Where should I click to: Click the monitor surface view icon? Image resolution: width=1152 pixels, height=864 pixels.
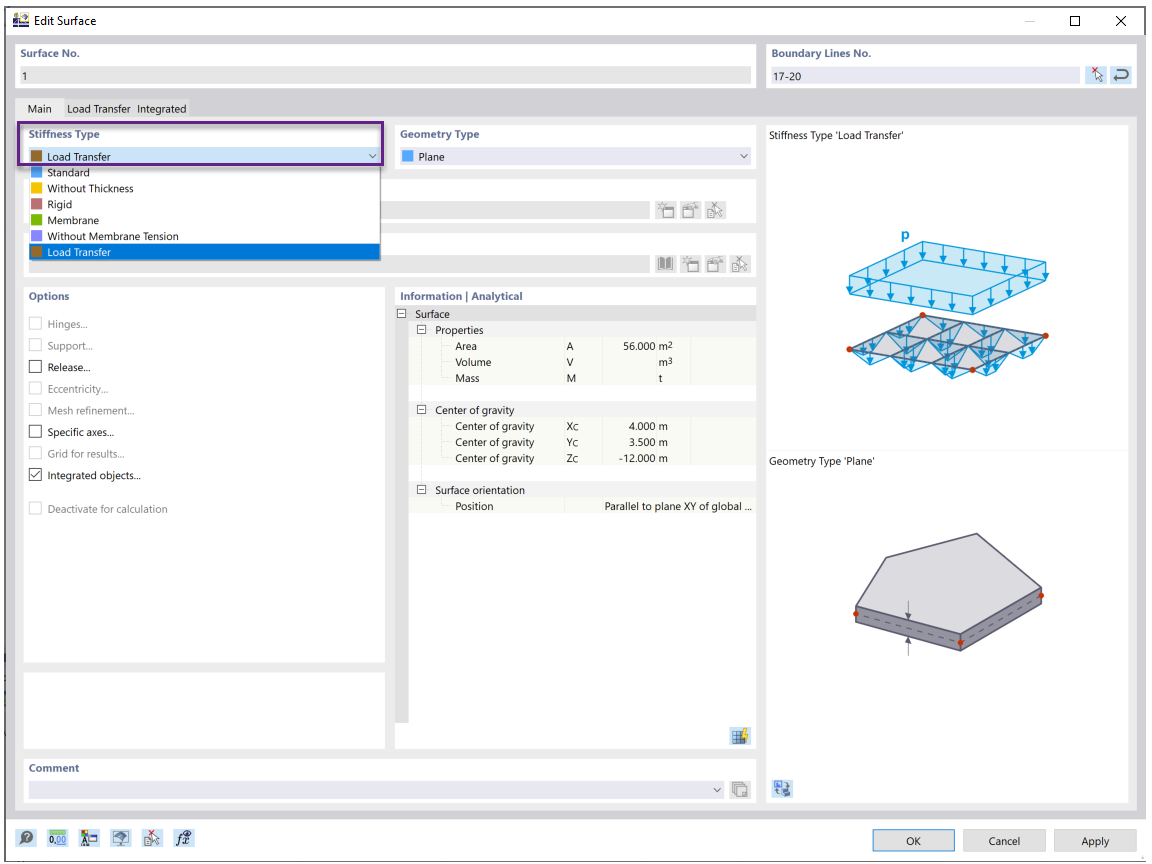point(120,838)
